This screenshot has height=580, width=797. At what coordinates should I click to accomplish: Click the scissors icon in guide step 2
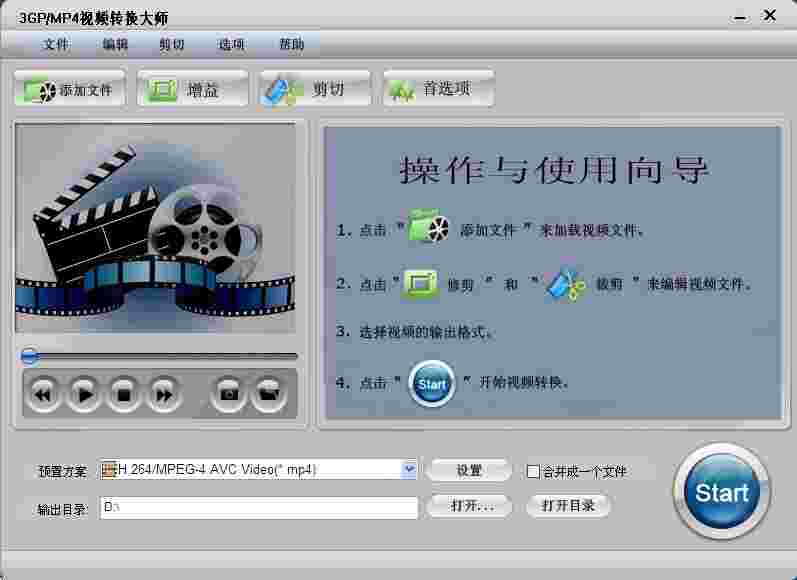565,283
